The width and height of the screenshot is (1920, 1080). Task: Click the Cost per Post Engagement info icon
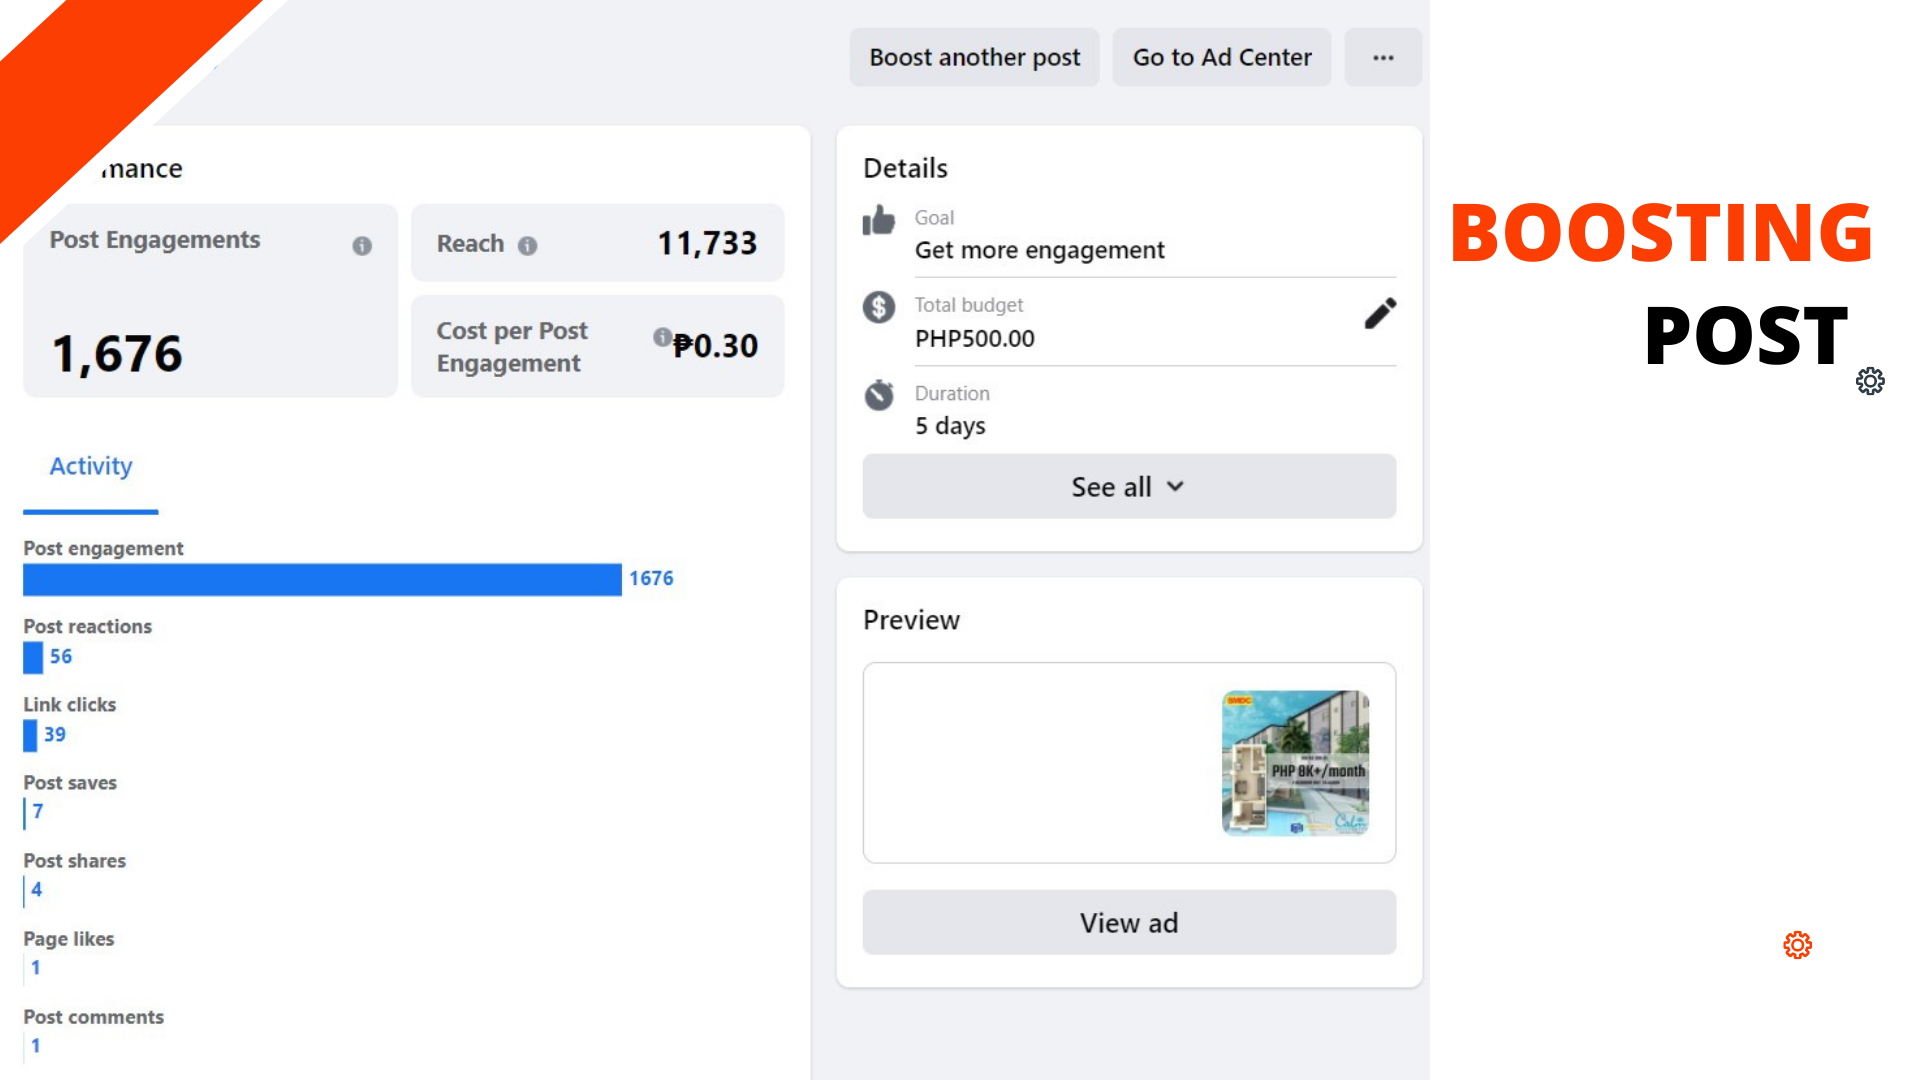(x=662, y=337)
